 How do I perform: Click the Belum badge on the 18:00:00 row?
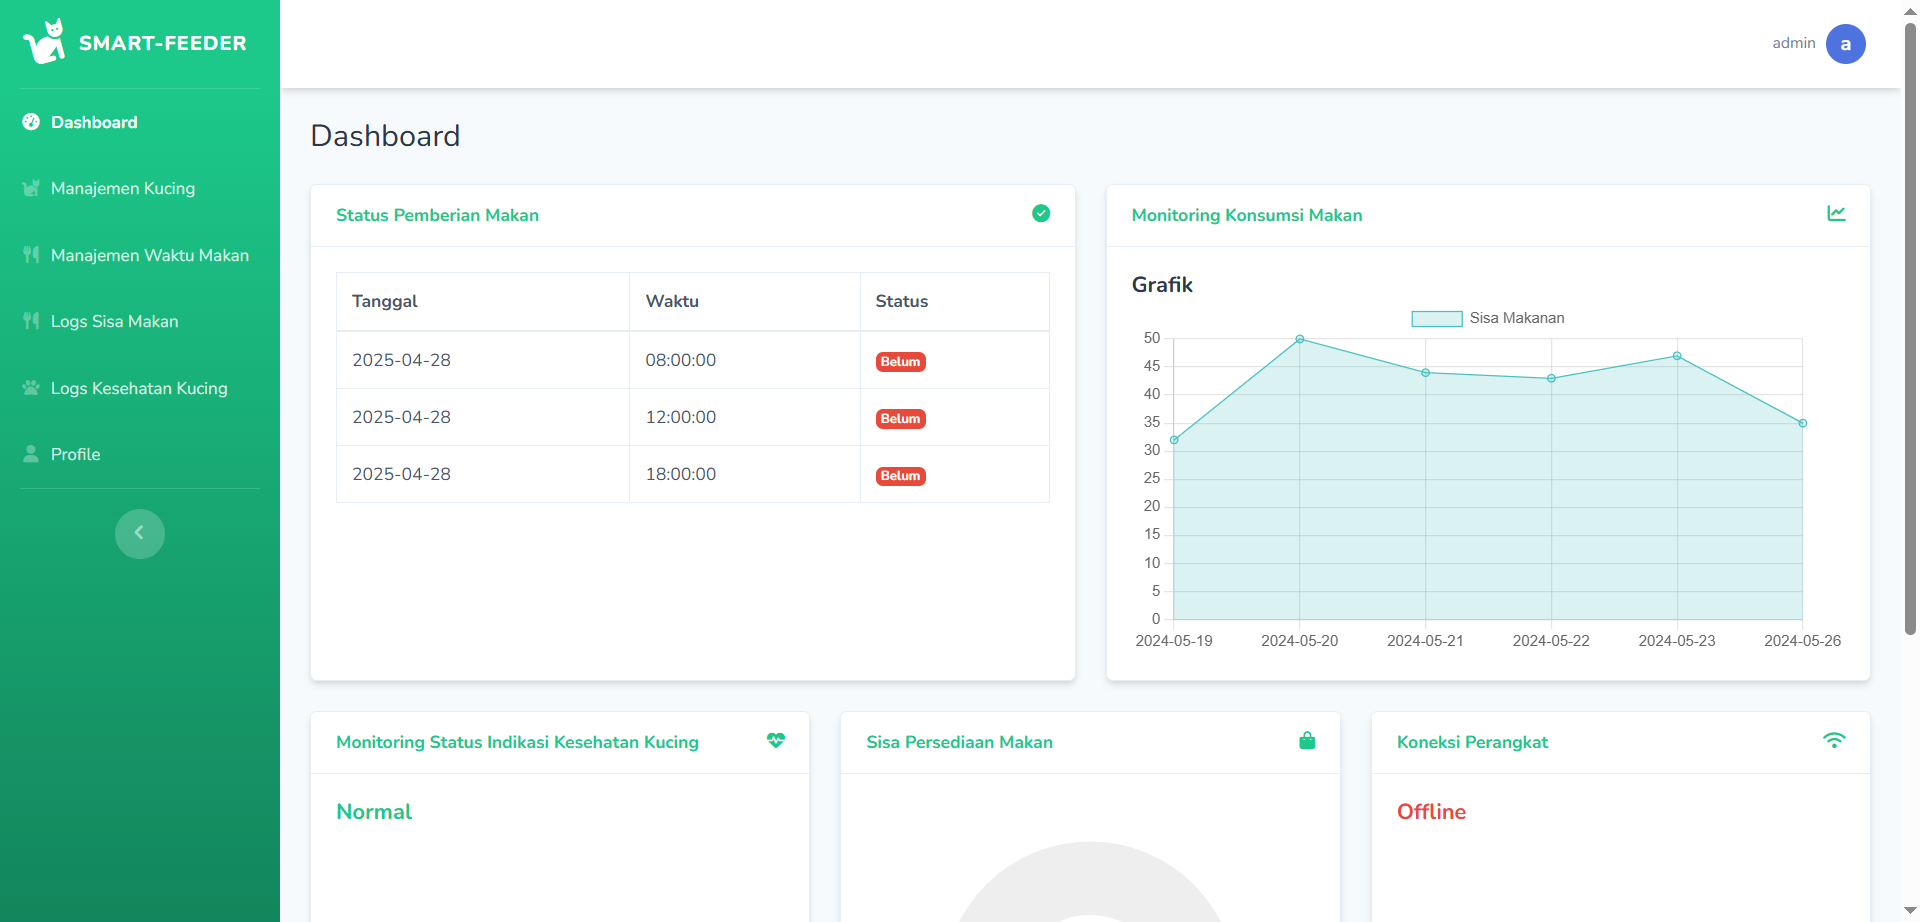point(899,475)
